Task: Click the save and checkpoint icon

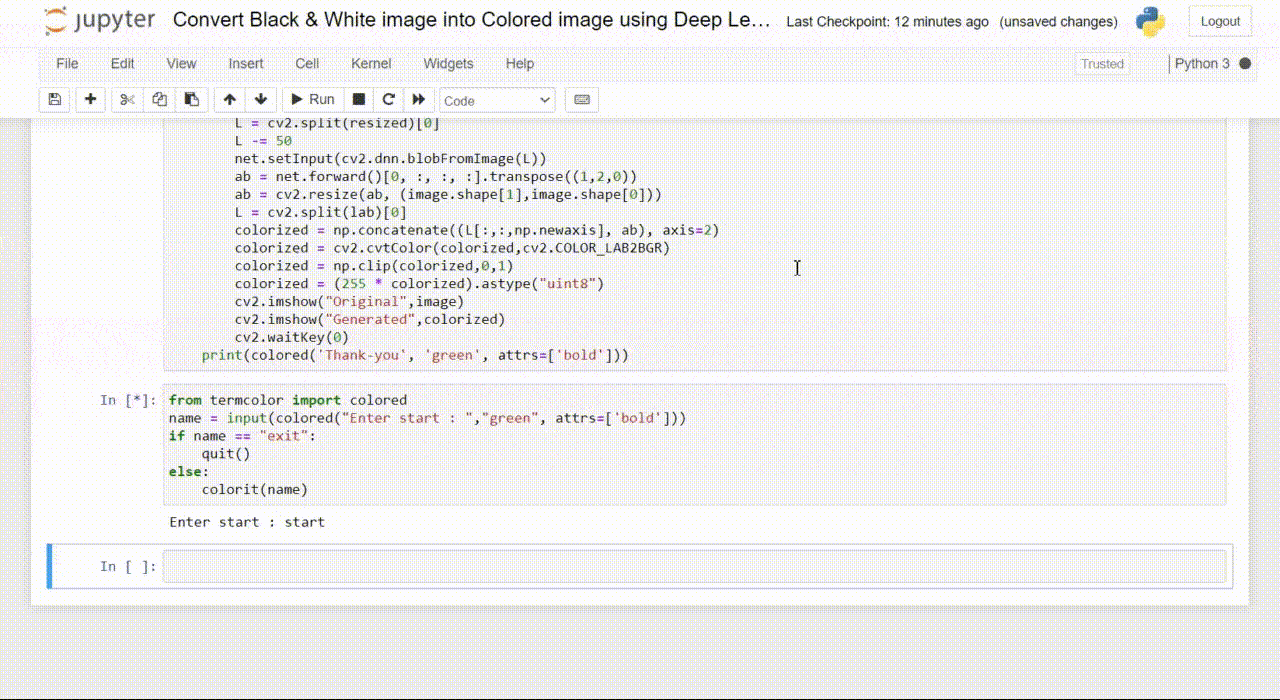Action: (x=55, y=100)
